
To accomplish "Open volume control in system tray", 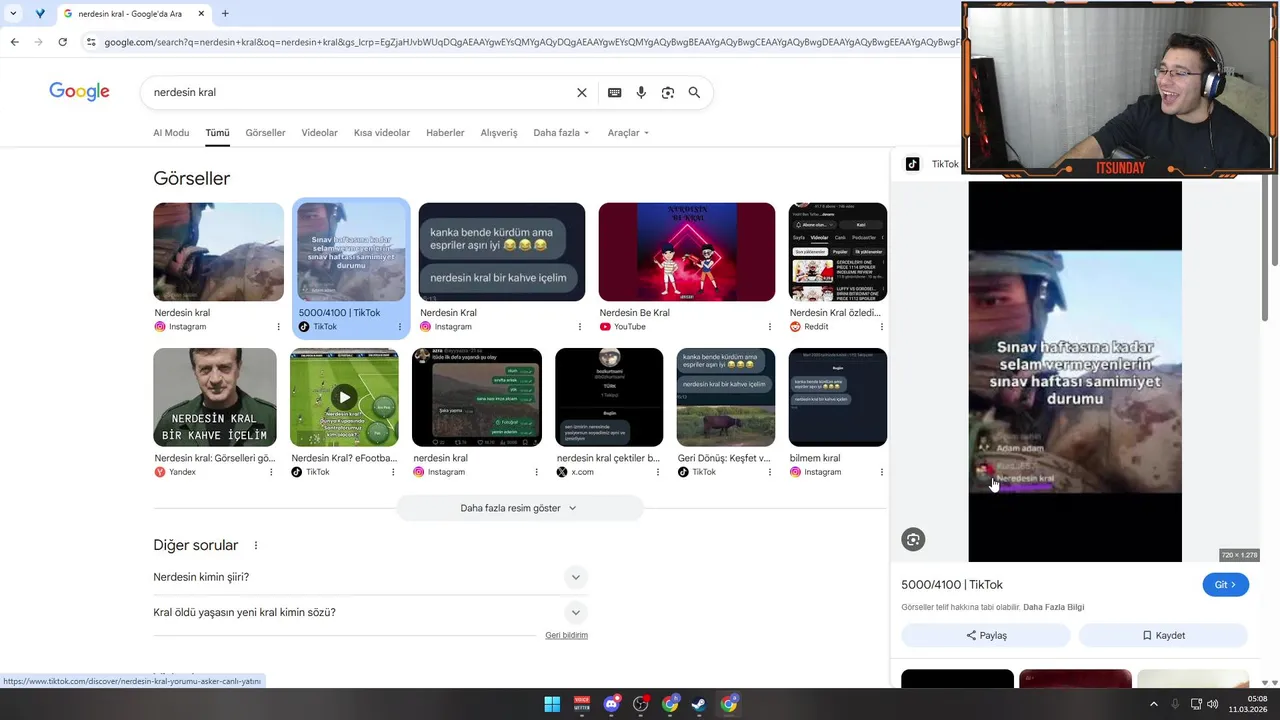I will click(x=1212, y=704).
